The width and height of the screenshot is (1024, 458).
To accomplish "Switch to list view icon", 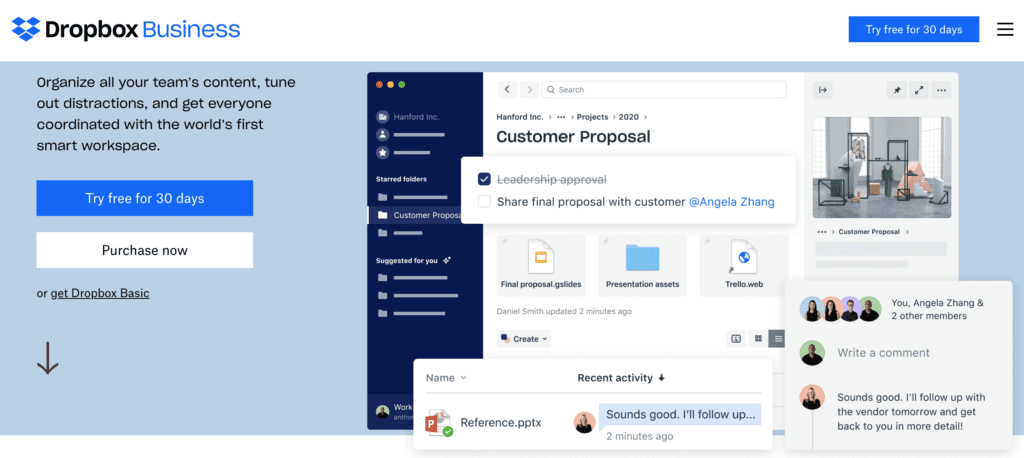I will tap(778, 339).
